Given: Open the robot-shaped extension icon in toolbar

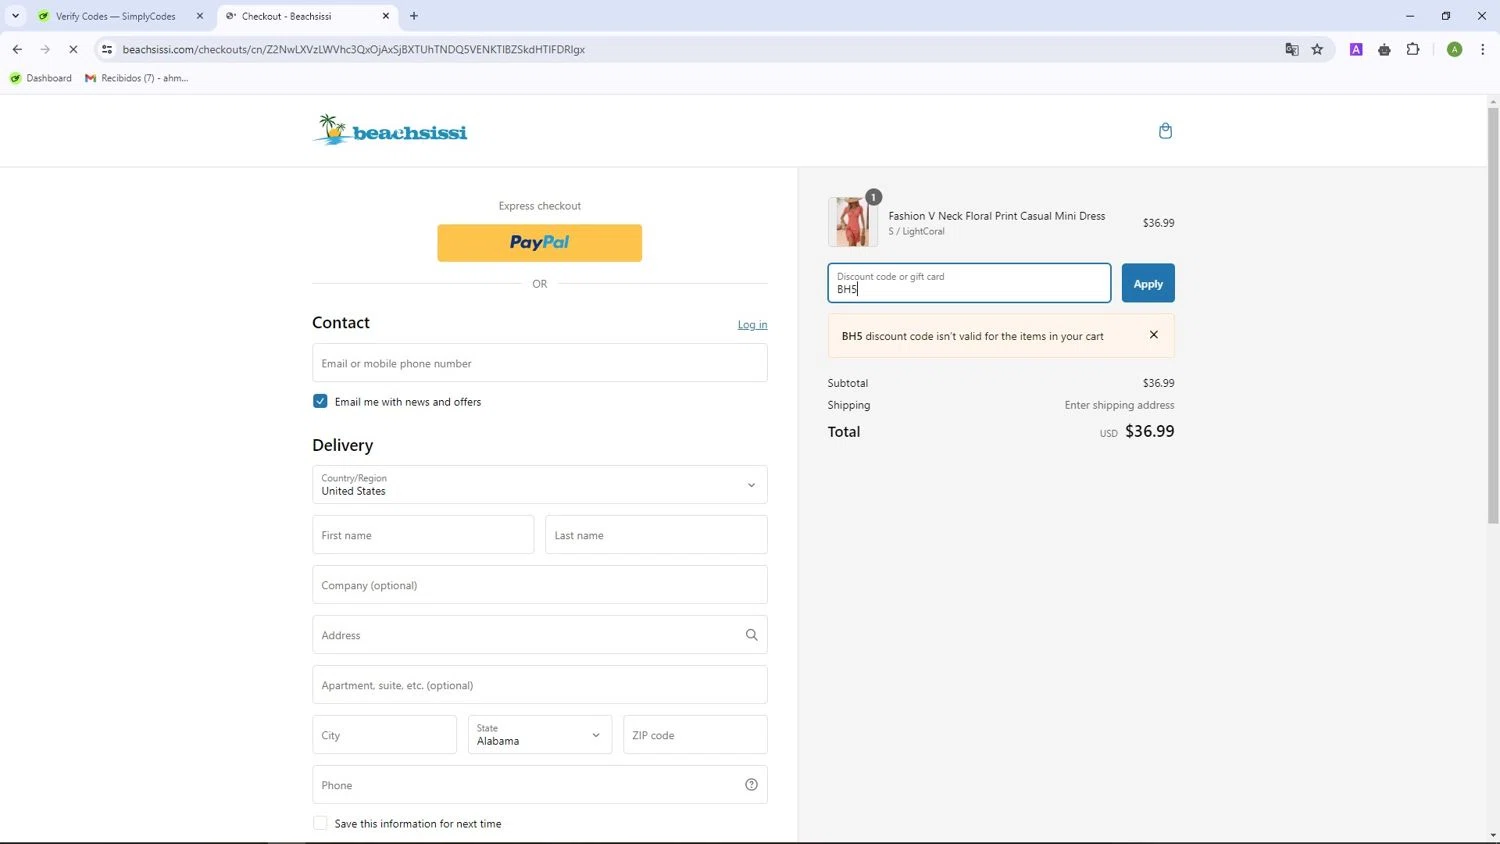Looking at the screenshot, I should 1384,49.
